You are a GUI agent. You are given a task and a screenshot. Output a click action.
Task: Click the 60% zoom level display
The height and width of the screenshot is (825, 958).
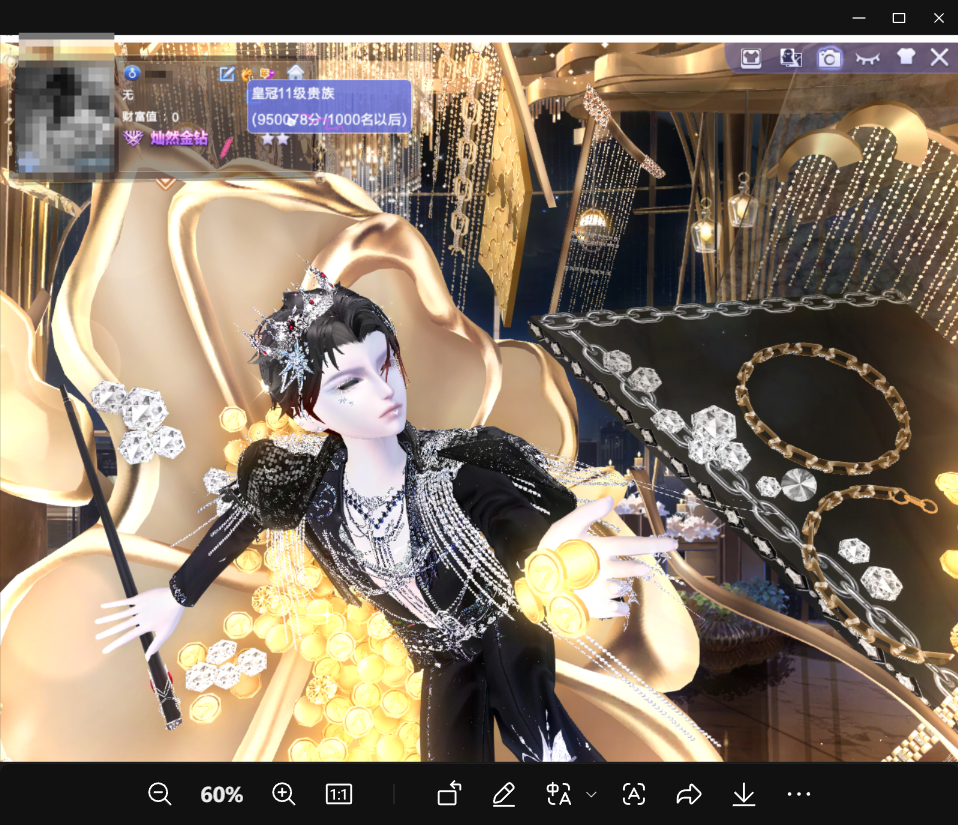(222, 795)
